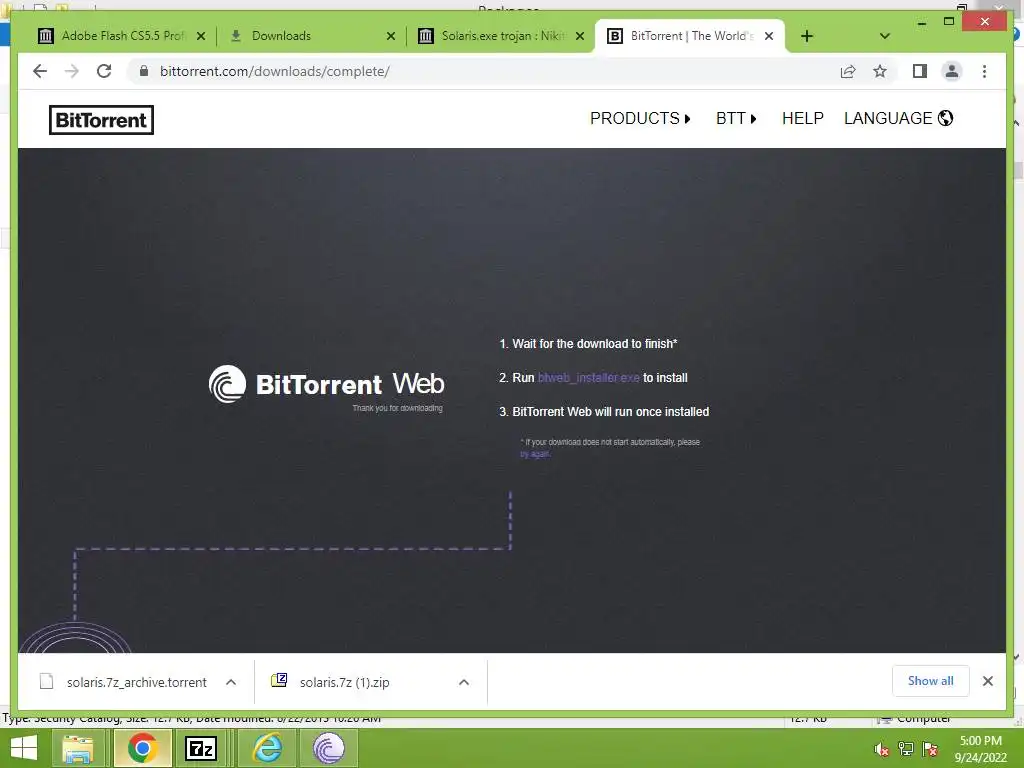The image size is (1024, 768).
Task: Close the Solaris.exe trojan tab
Action: [x=579, y=36]
